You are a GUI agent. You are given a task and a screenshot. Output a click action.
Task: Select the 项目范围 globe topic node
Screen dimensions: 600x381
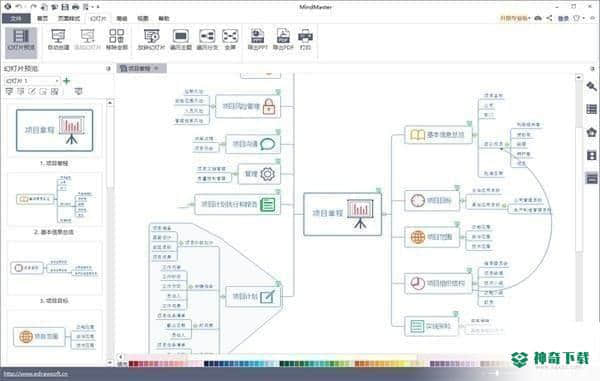[432, 237]
